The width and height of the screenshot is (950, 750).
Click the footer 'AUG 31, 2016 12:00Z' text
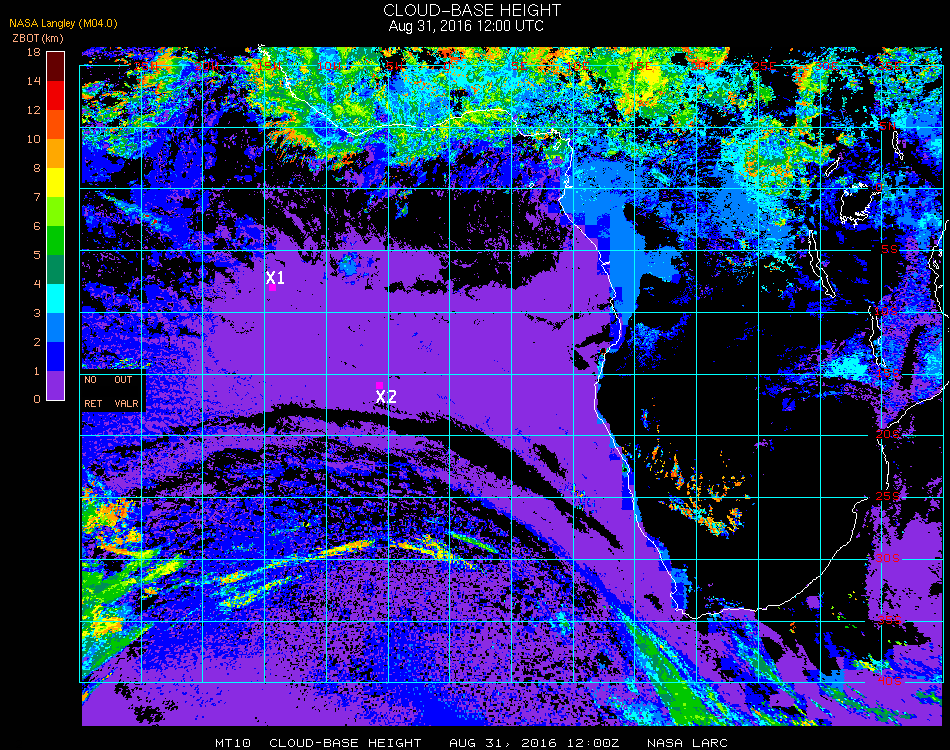(534, 743)
